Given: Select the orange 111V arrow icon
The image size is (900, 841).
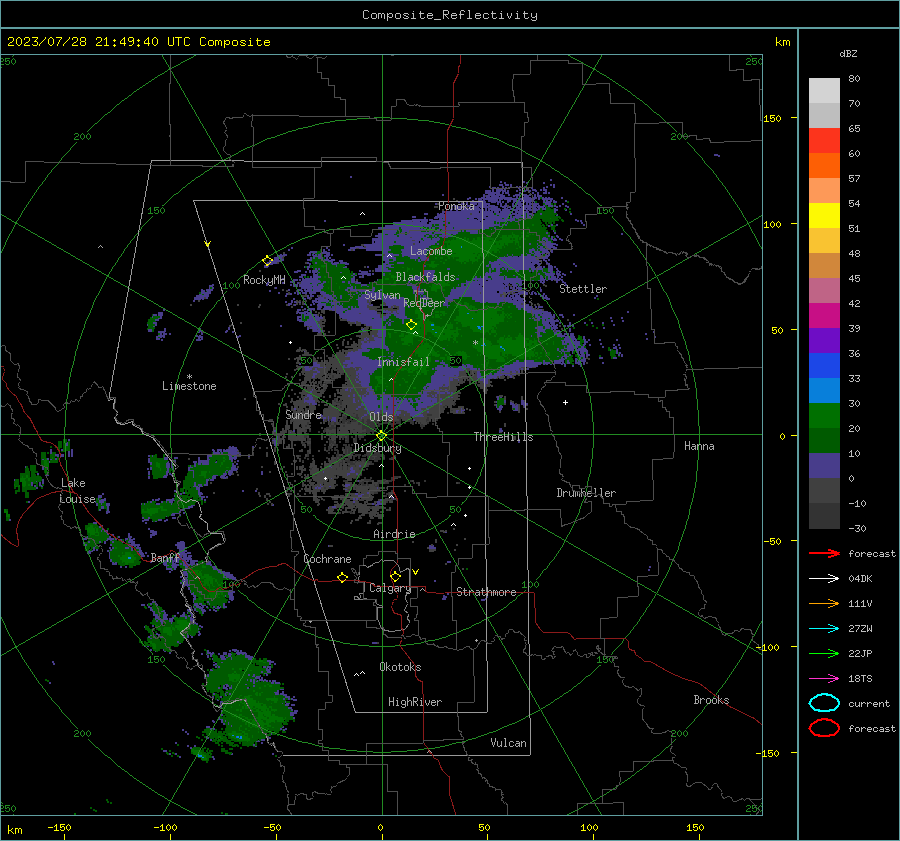Looking at the screenshot, I should (x=824, y=603).
